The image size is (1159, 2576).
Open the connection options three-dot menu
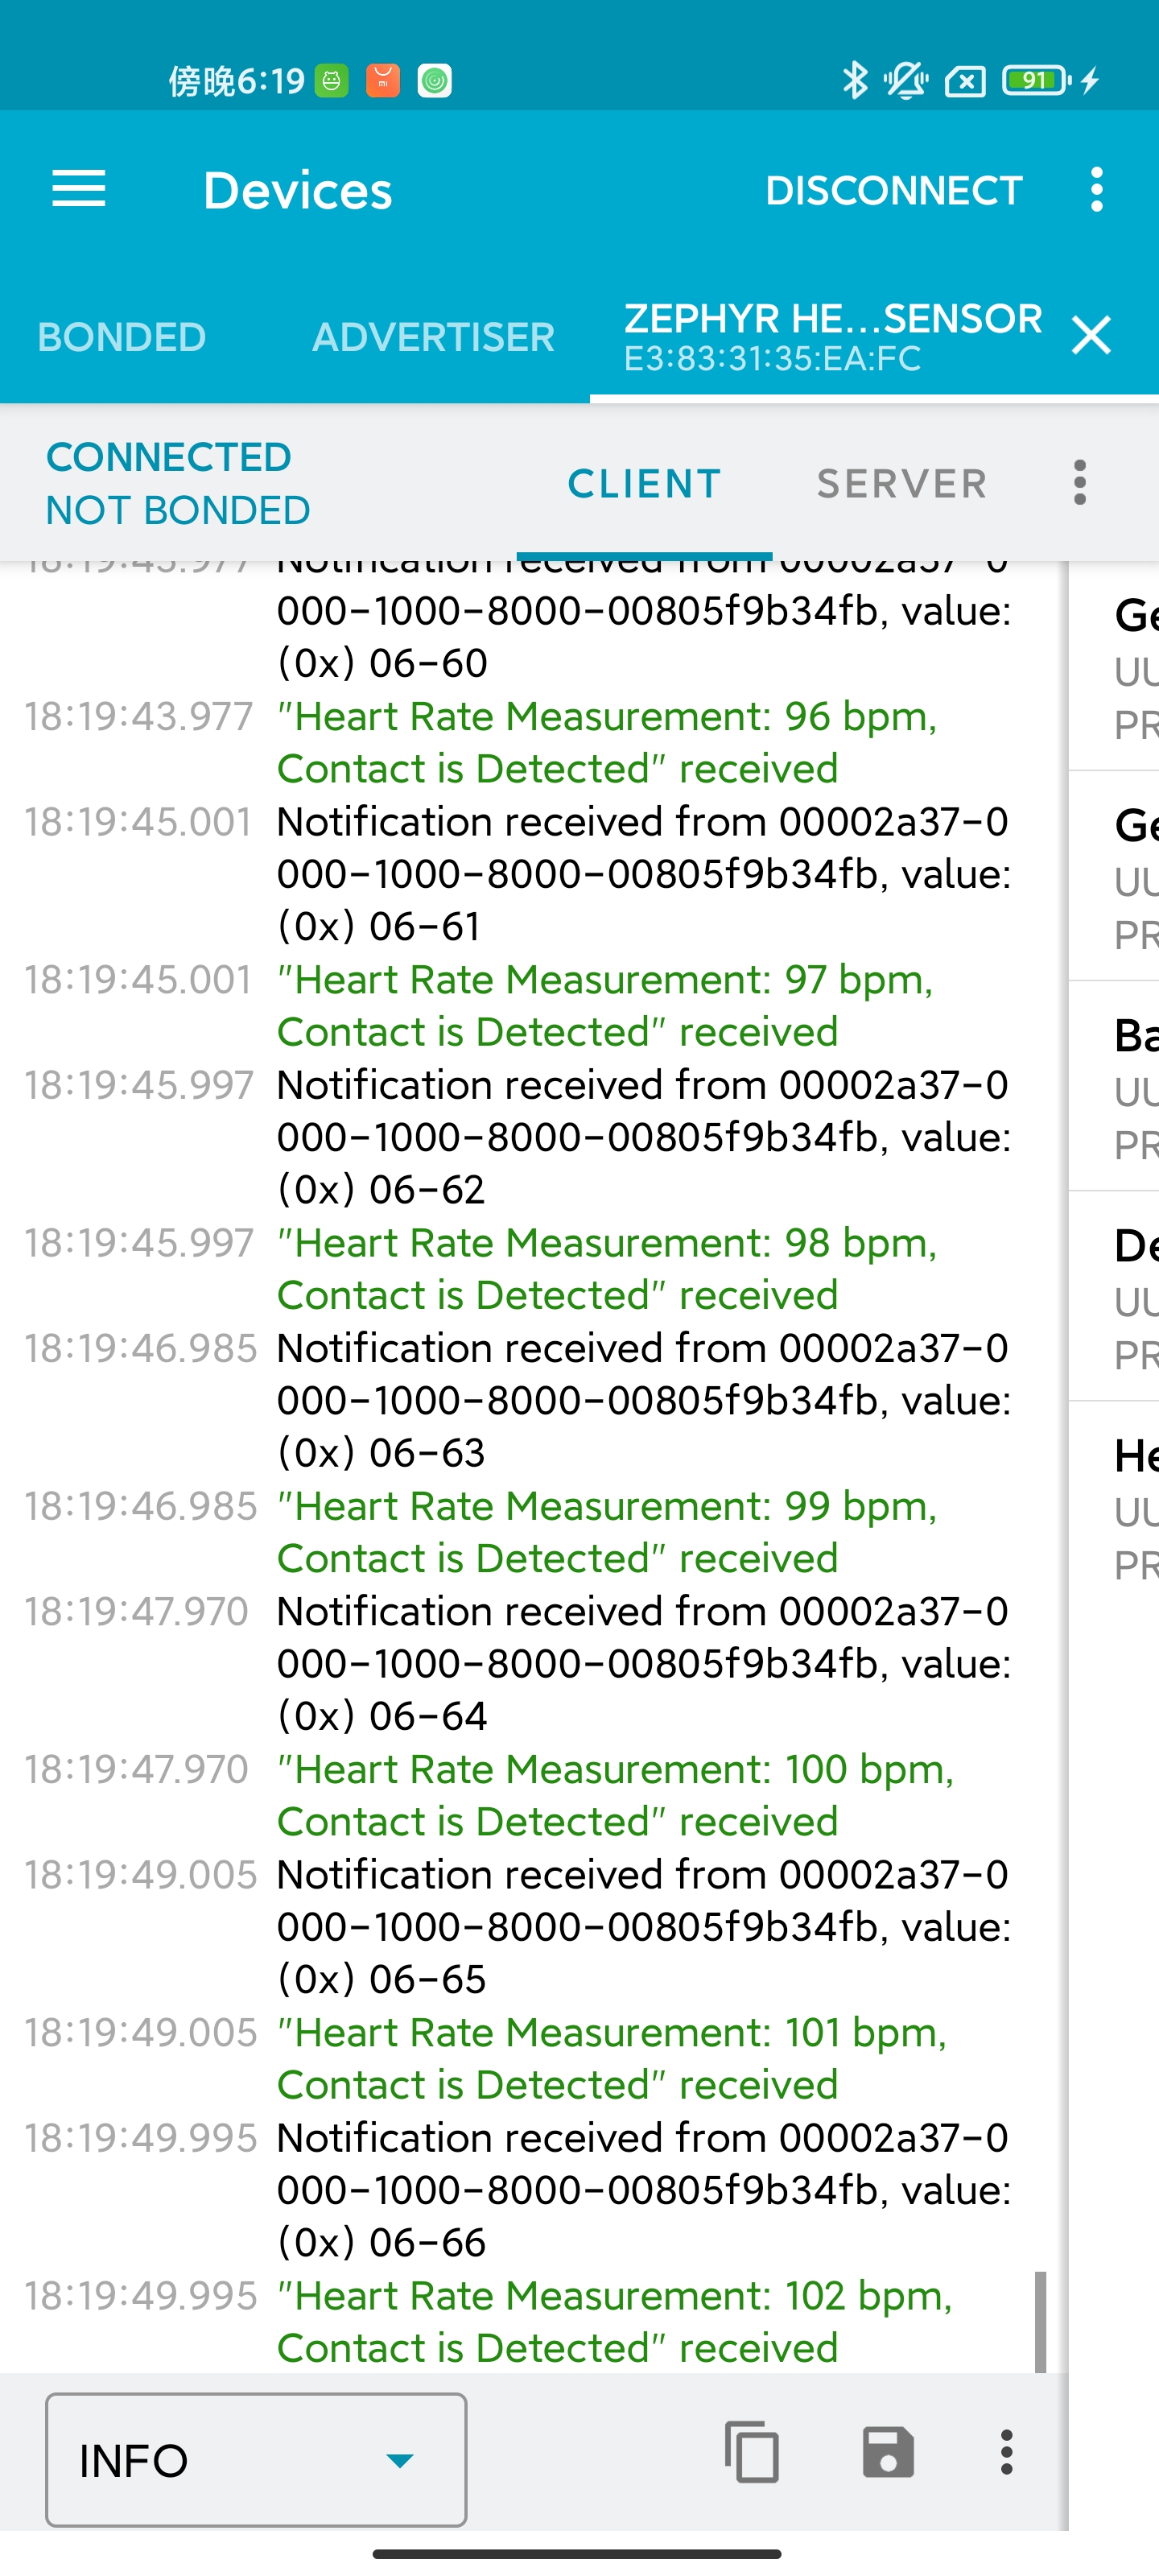1080,483
